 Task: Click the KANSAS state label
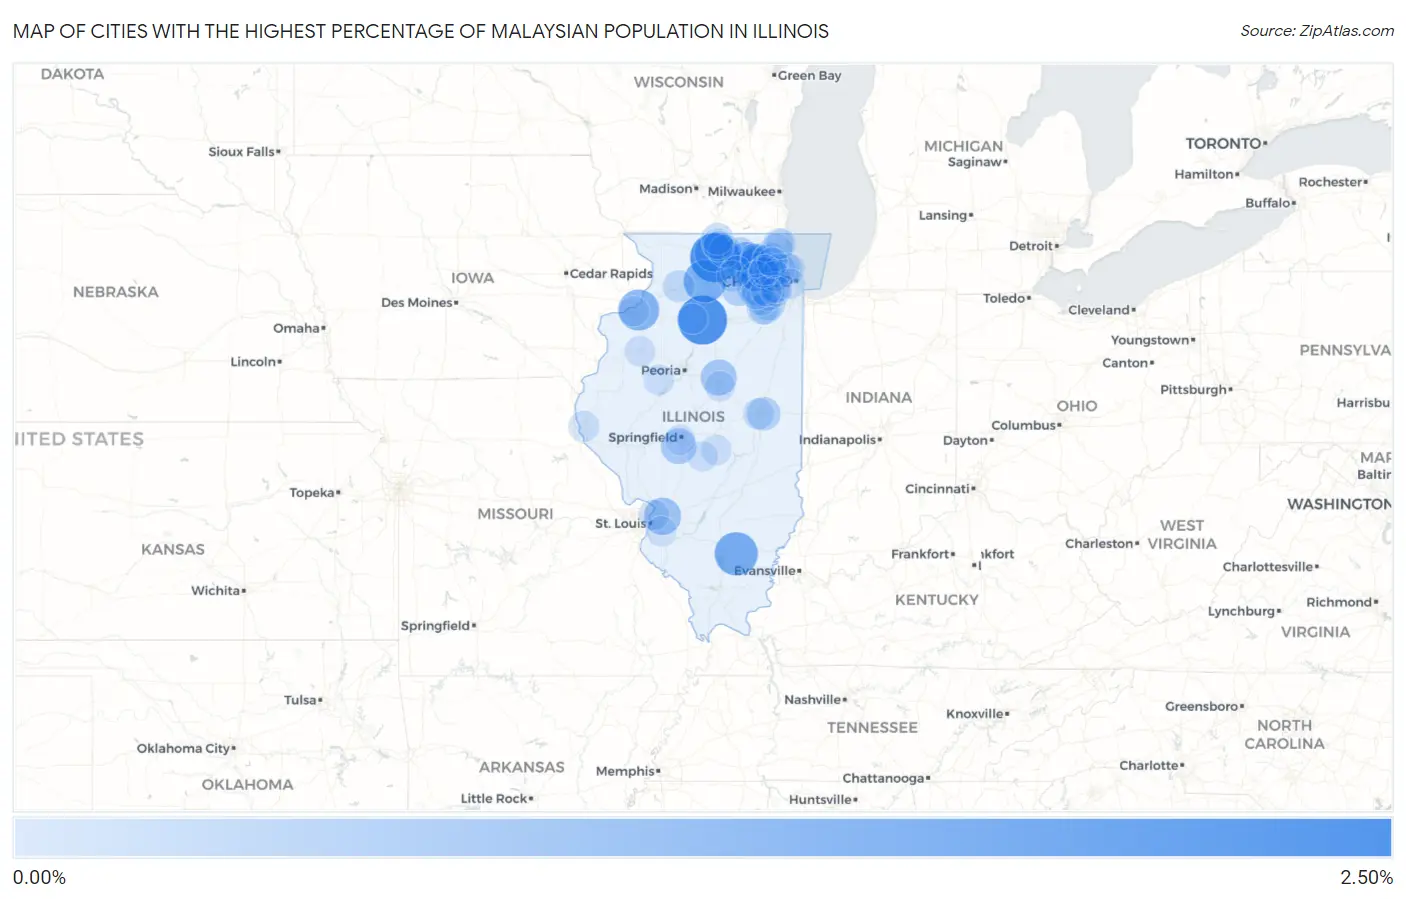tap(172, 549)
